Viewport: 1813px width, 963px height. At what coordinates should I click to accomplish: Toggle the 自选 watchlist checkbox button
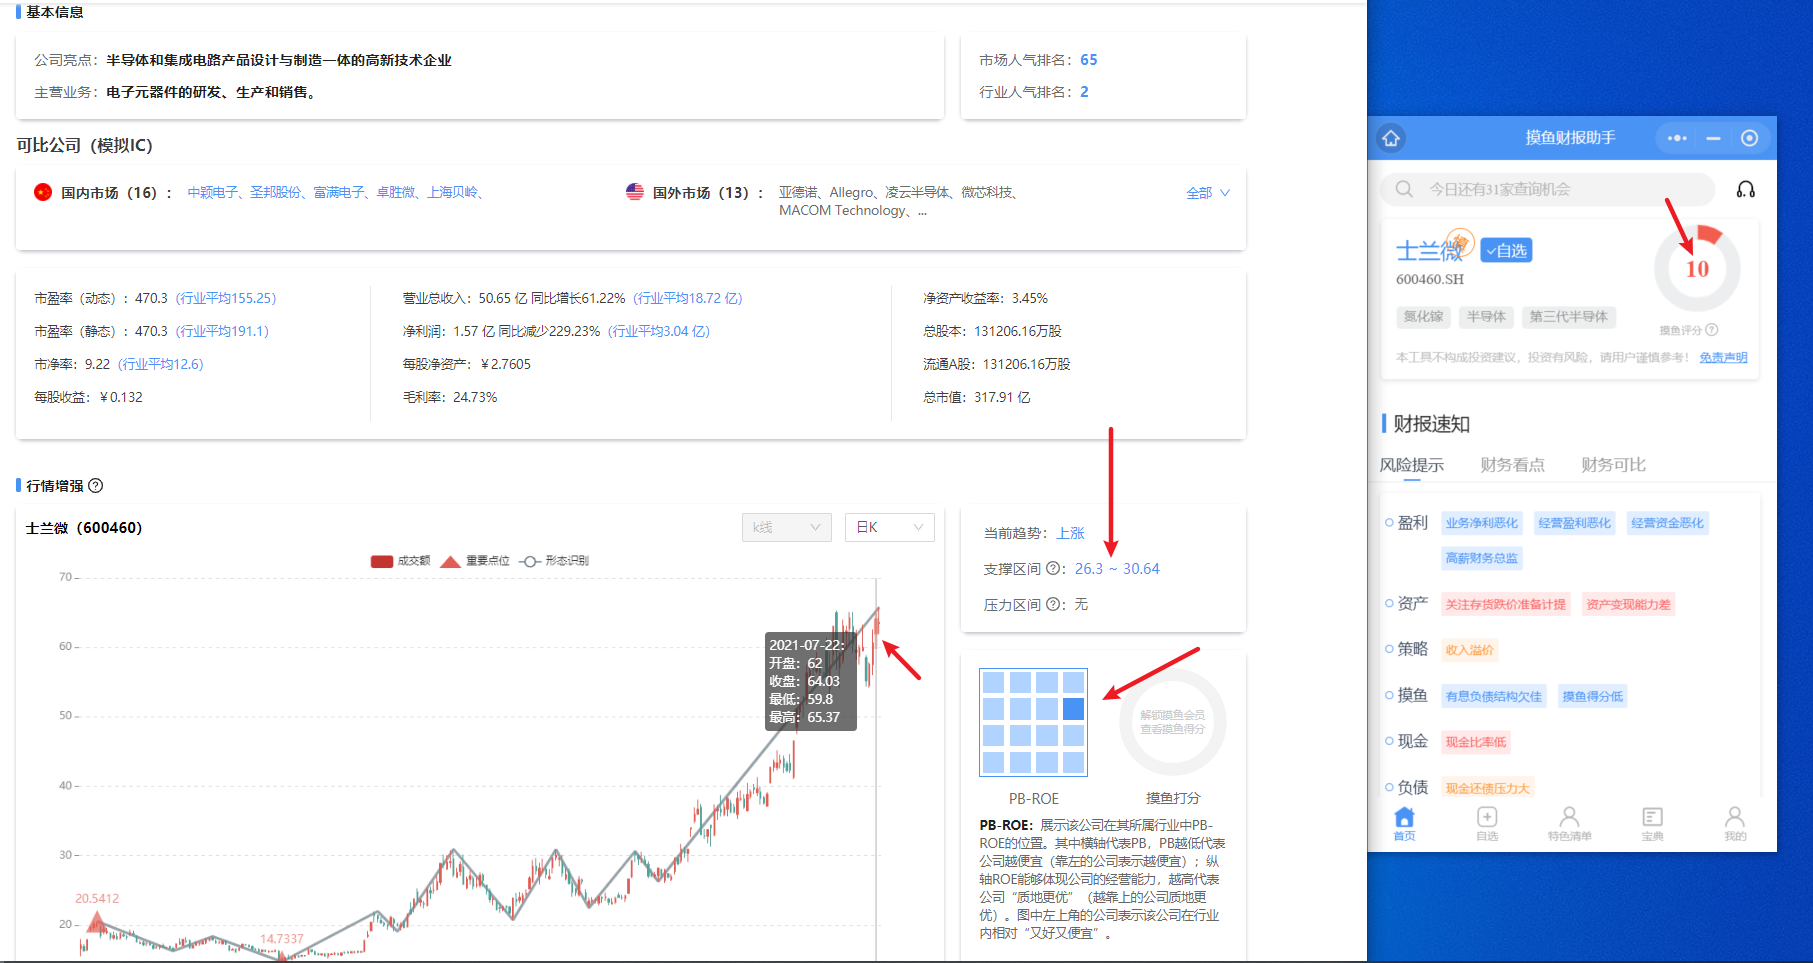point(1507,251)
